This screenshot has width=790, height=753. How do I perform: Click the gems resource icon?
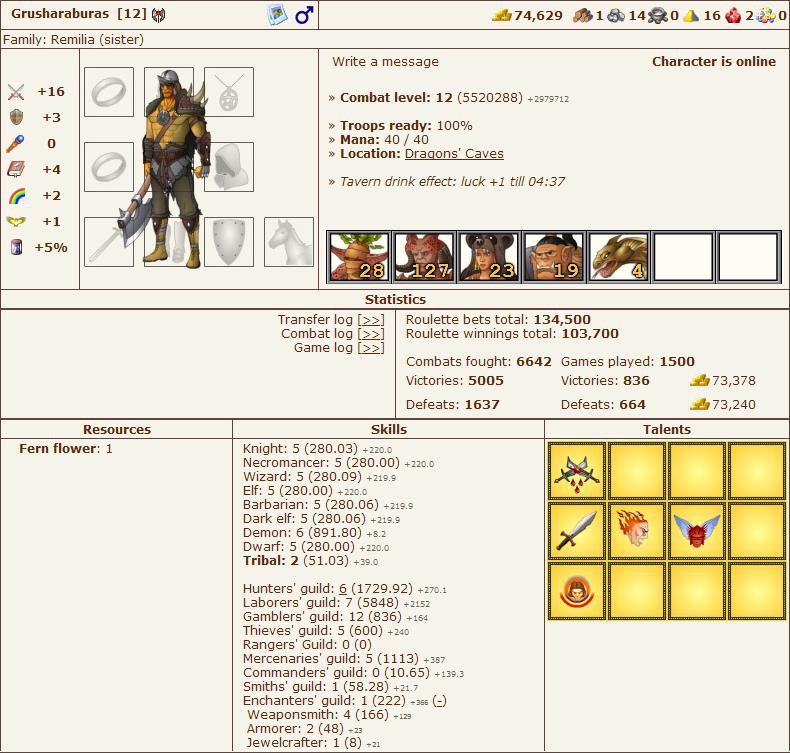(766, 16)
